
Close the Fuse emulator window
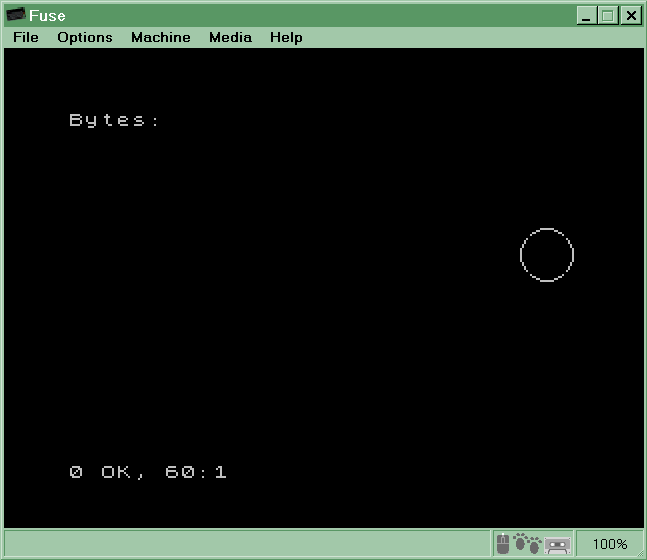[631, 15]
